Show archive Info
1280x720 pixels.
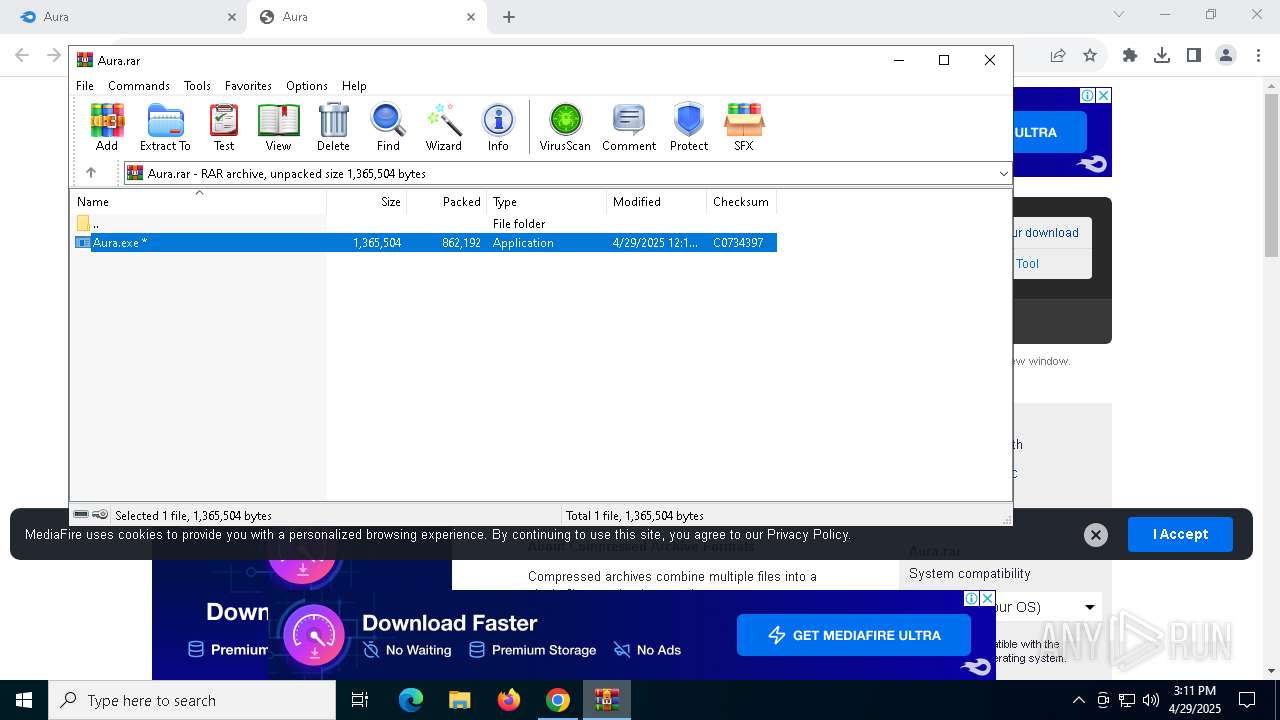click(498, 127)
